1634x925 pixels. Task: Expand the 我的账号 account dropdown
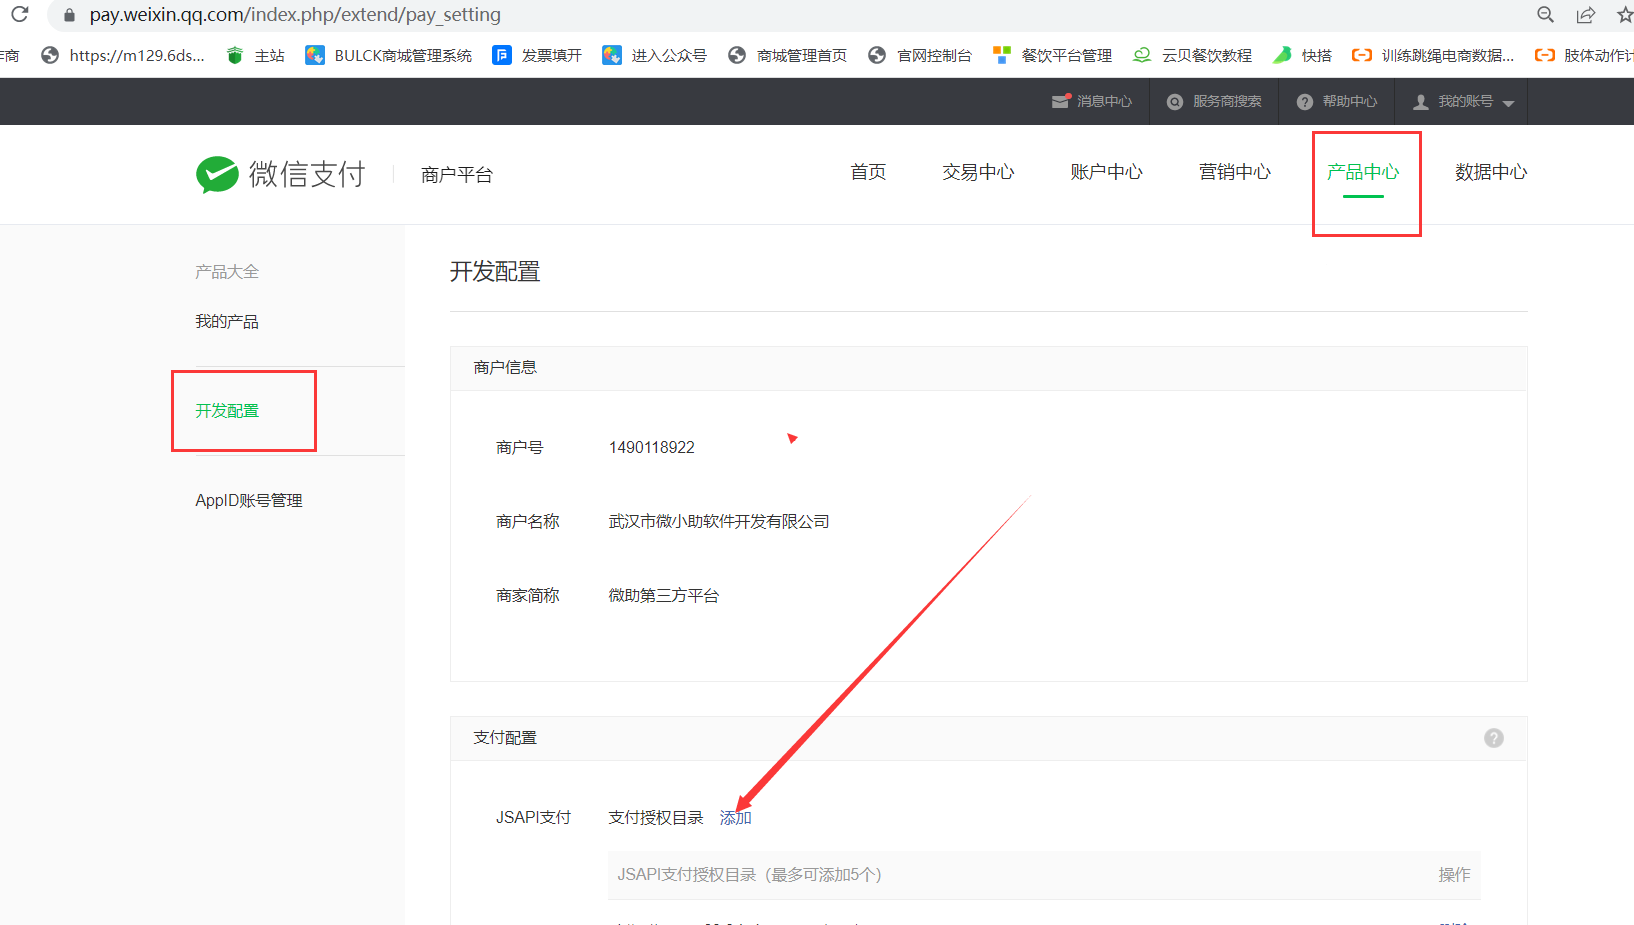point(1463,101)
